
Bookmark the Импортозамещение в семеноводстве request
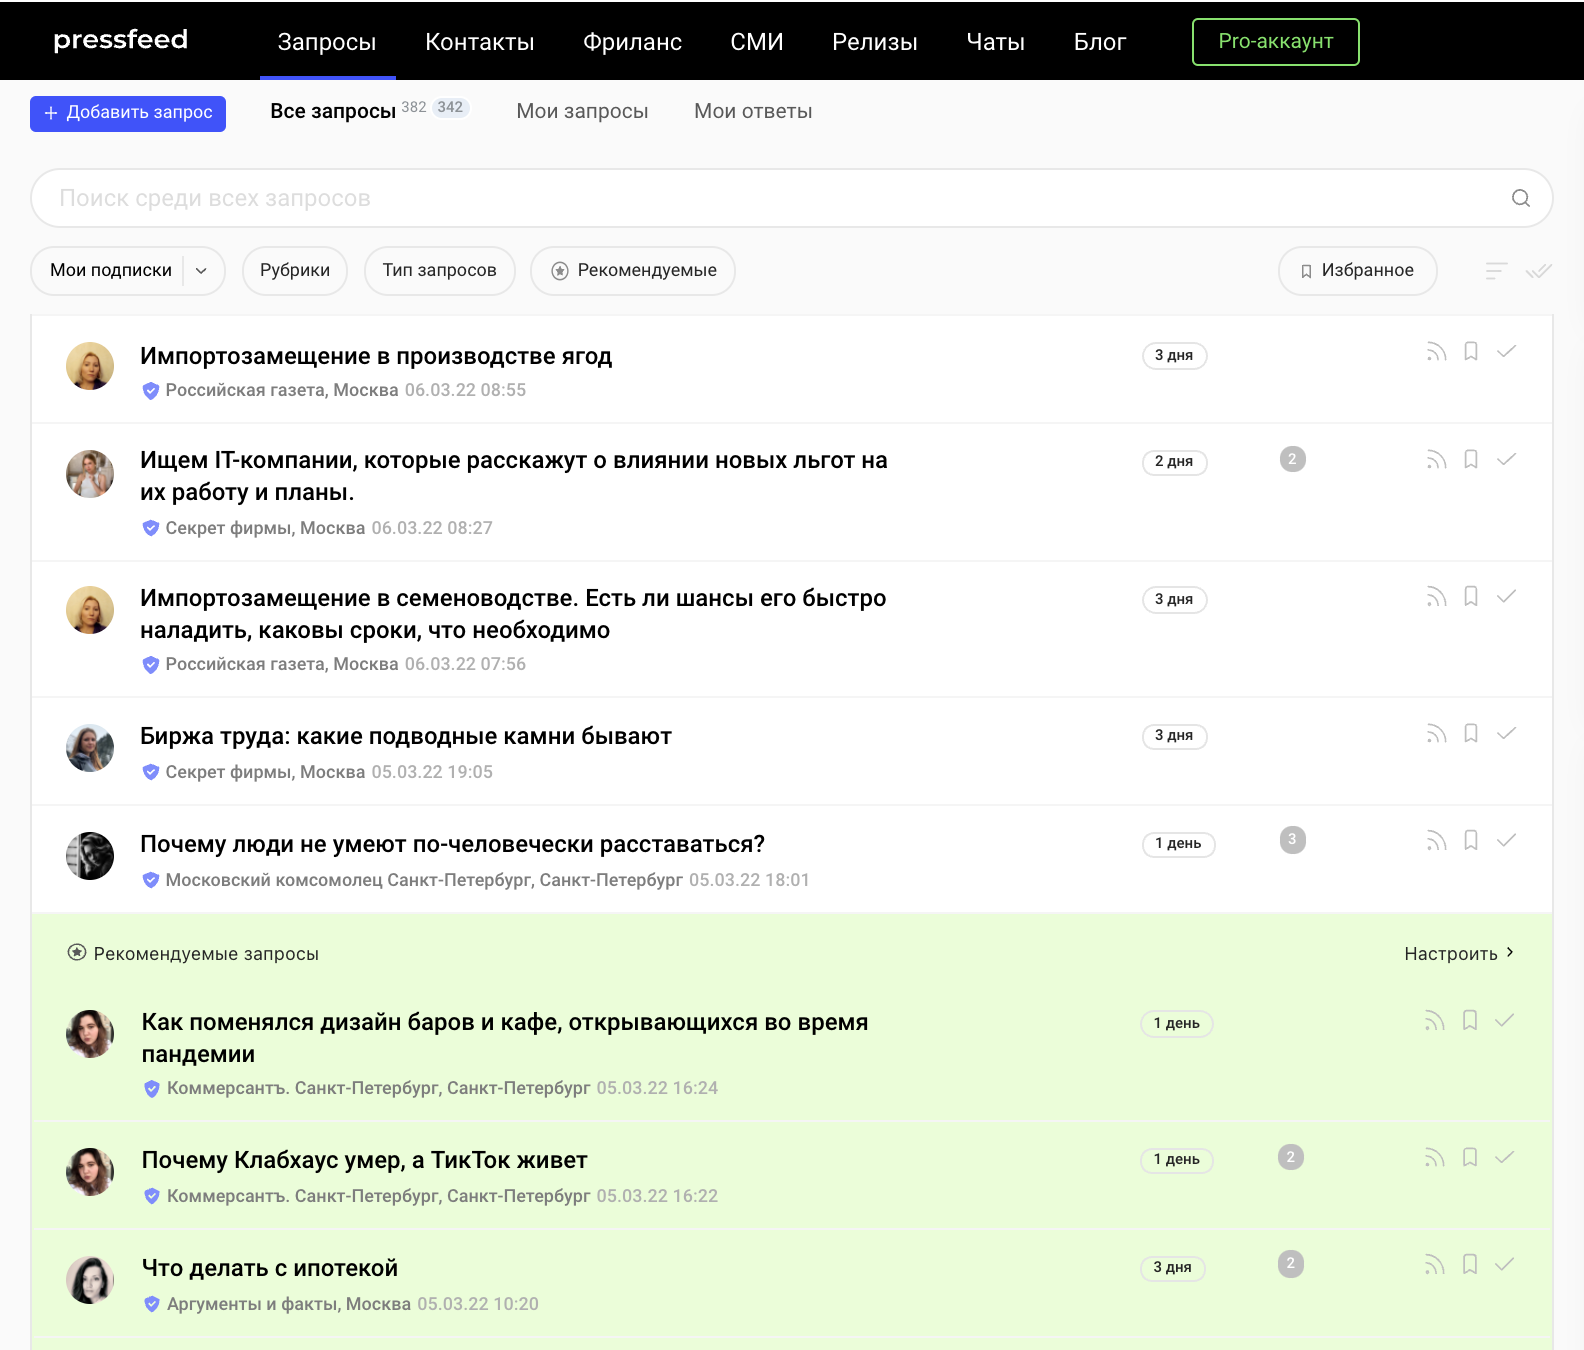pos(1471,596)
